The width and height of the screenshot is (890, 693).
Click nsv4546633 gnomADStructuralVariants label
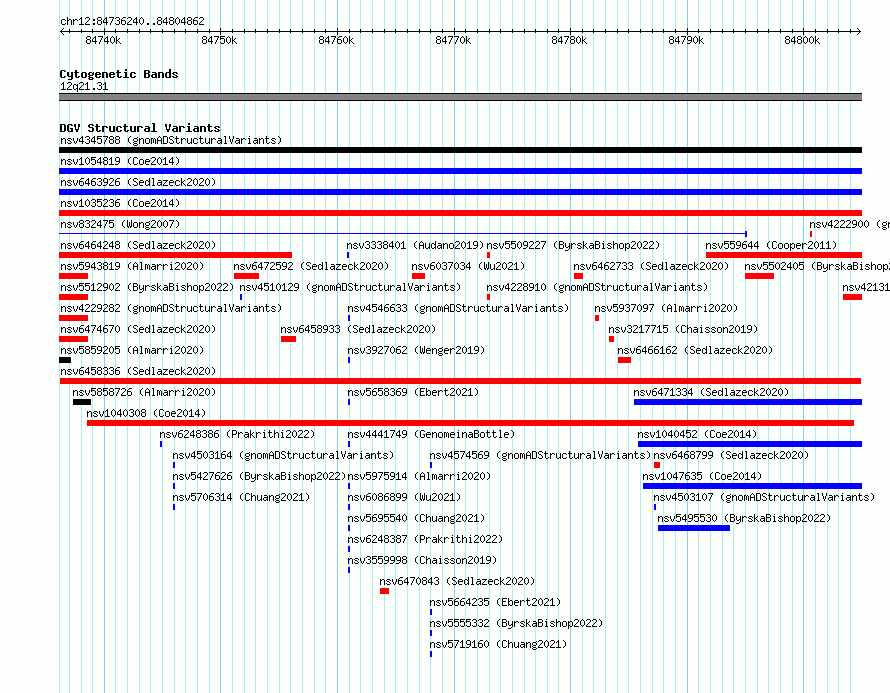click(x=458, y=308)
